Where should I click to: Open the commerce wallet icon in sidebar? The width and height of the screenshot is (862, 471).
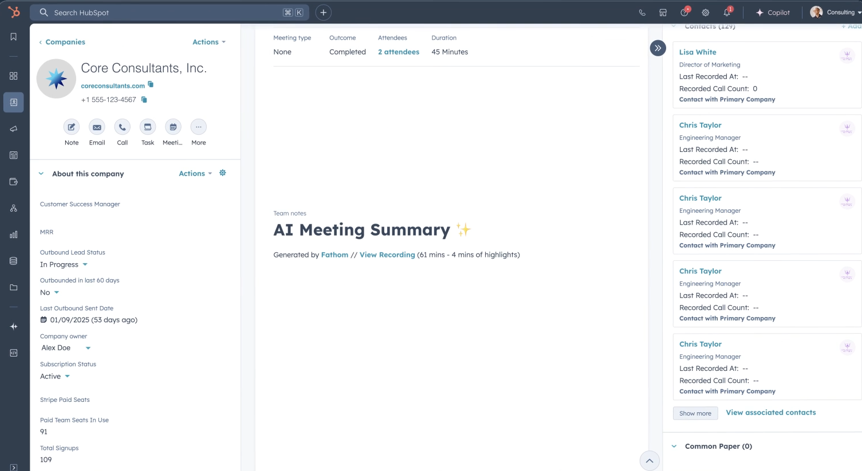point(14,182)
